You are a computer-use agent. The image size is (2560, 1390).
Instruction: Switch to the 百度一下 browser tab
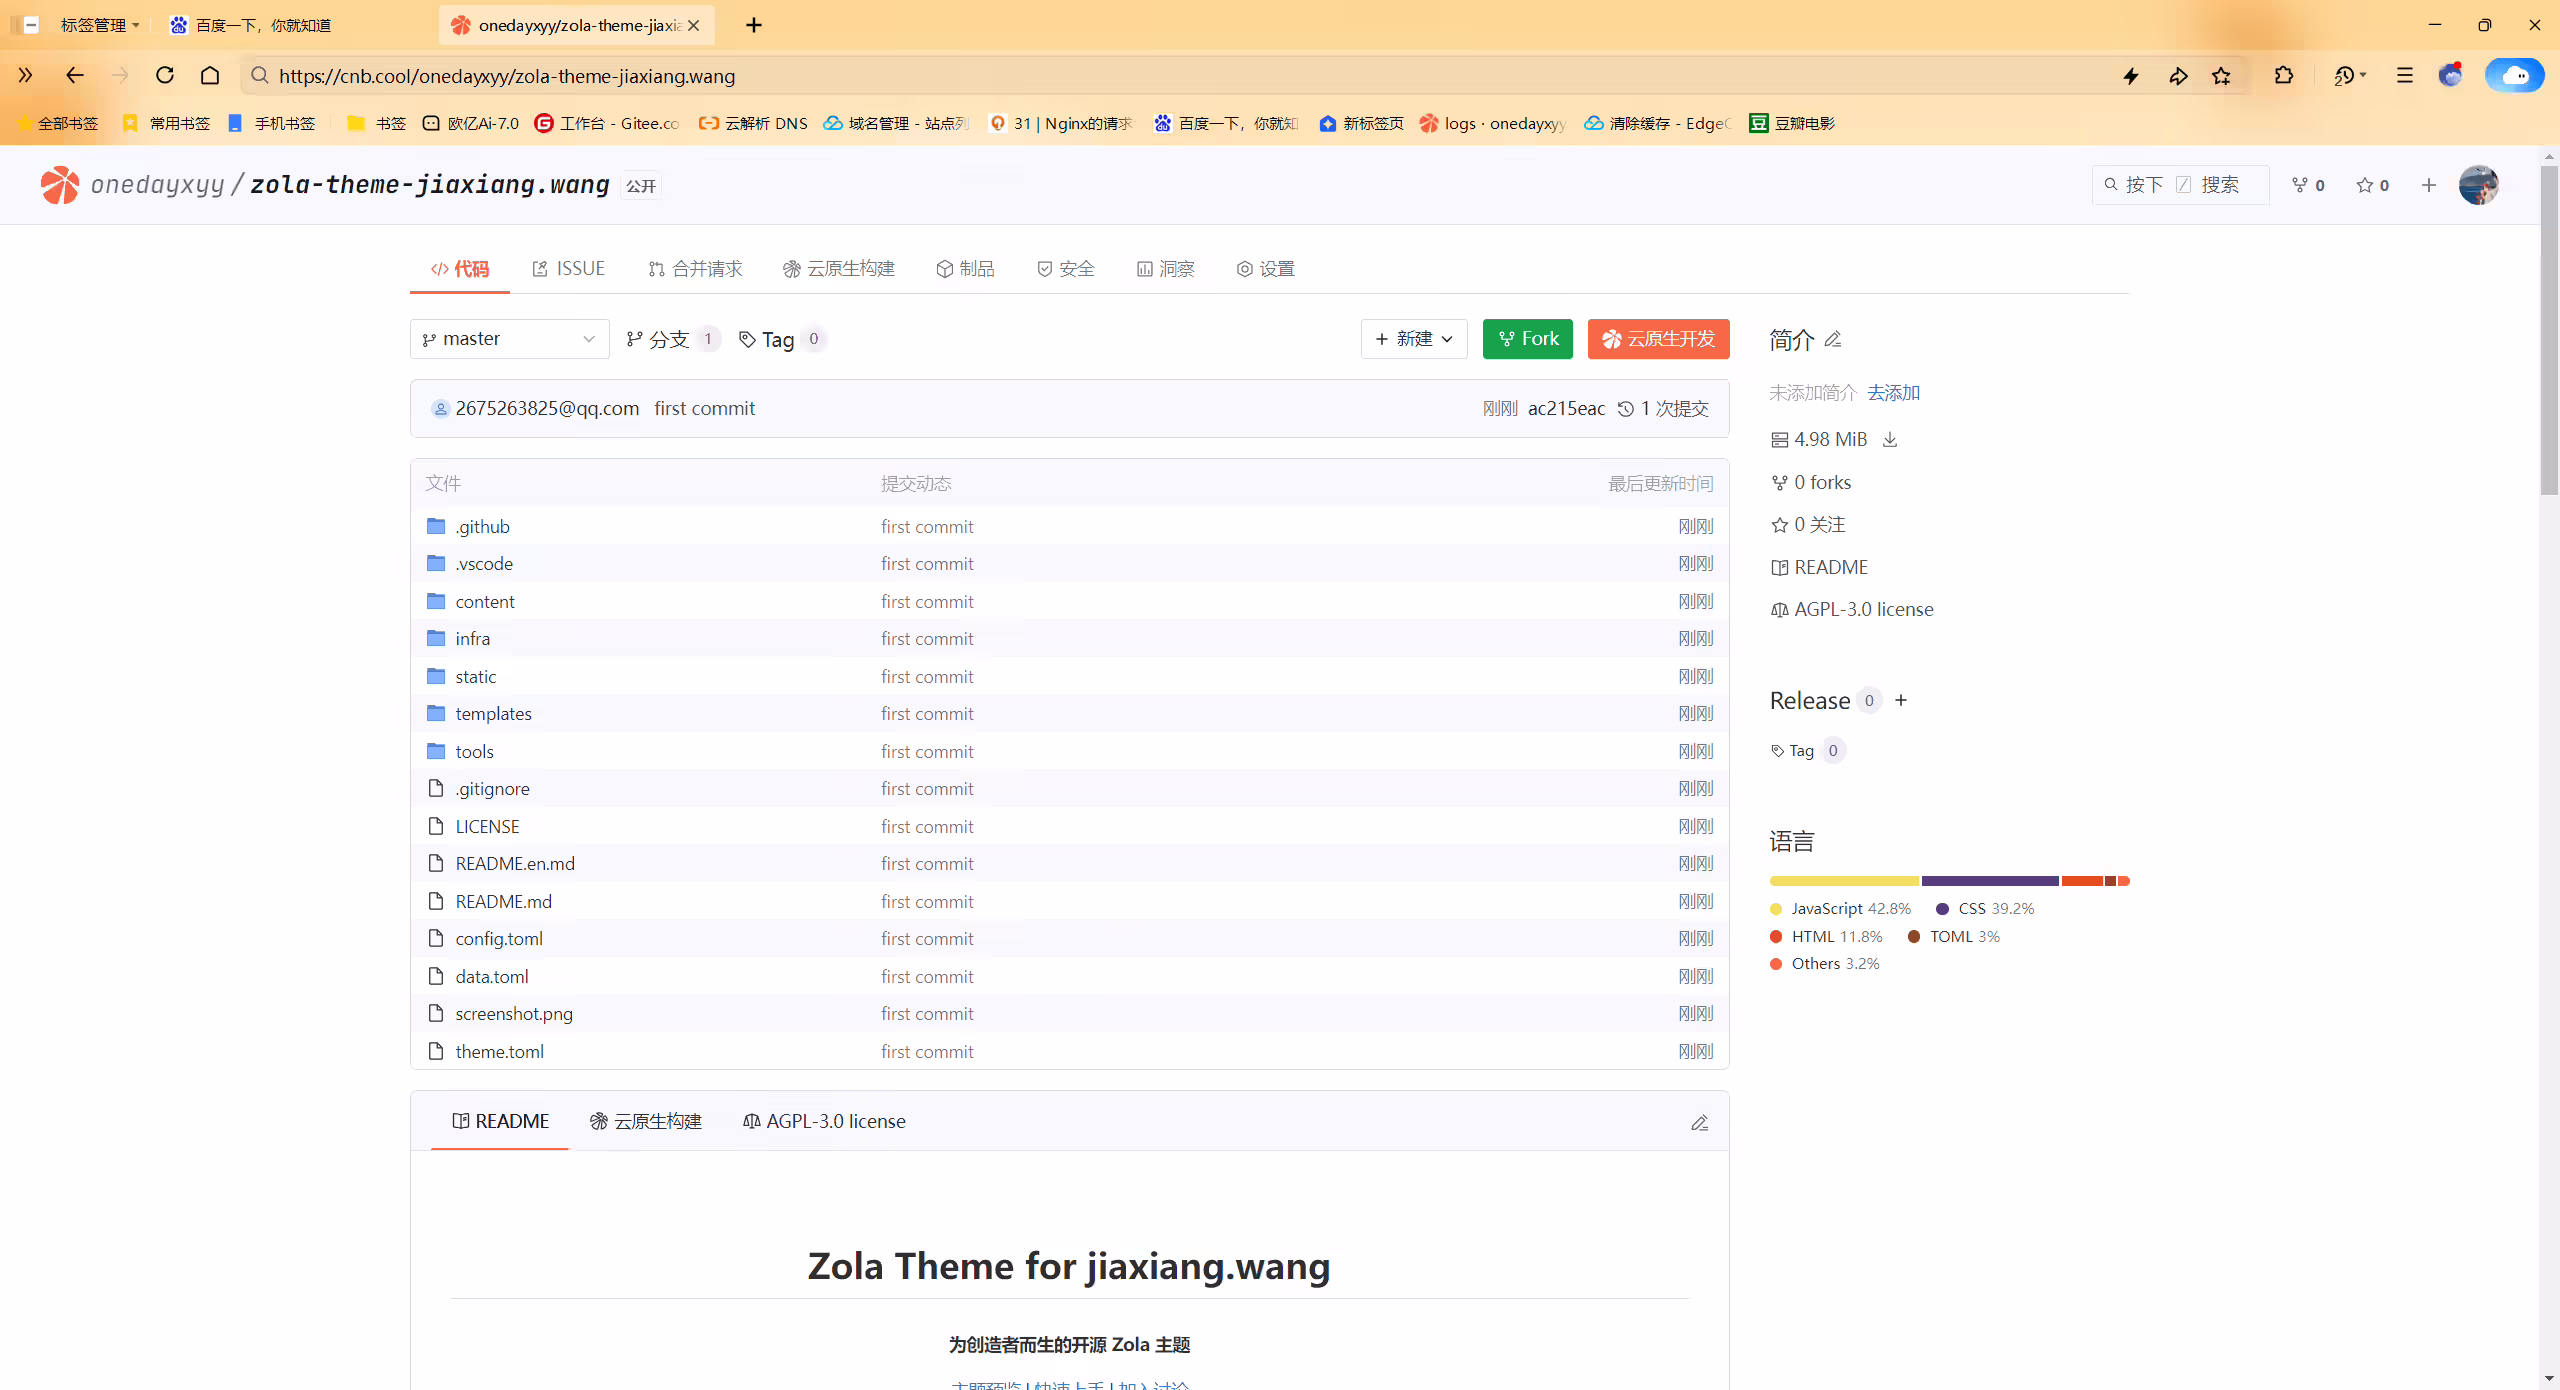pos(296,25)
